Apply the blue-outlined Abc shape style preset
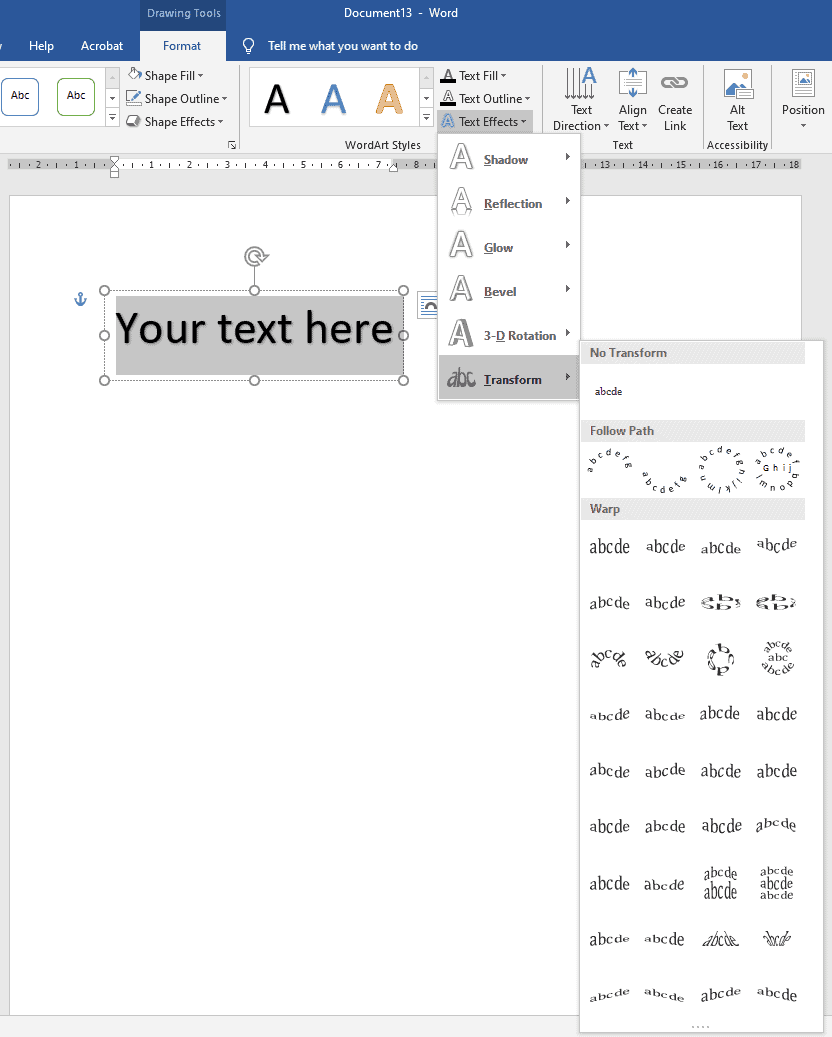 (x=20, y=96)
